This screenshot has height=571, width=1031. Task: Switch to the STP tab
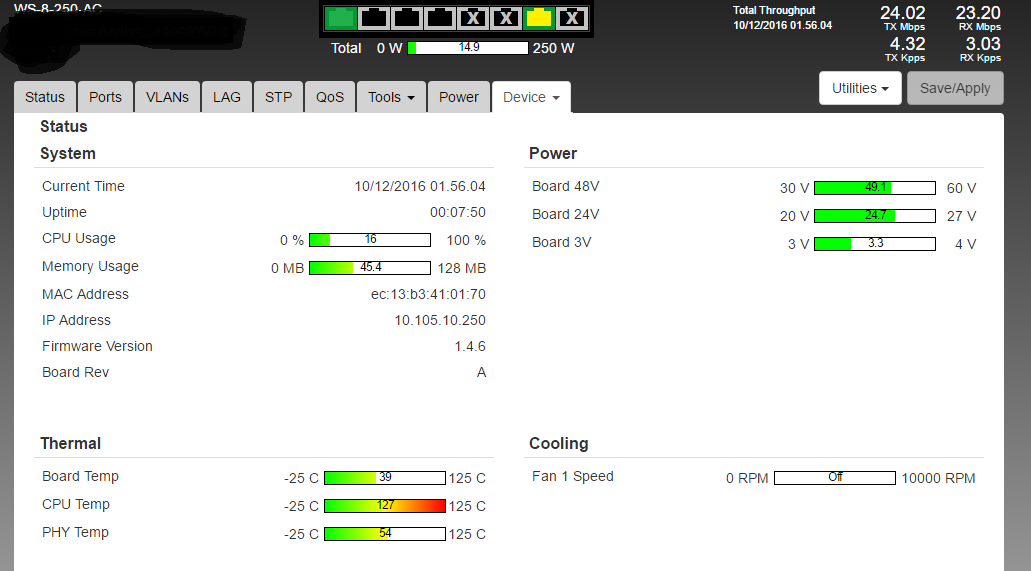278,97
